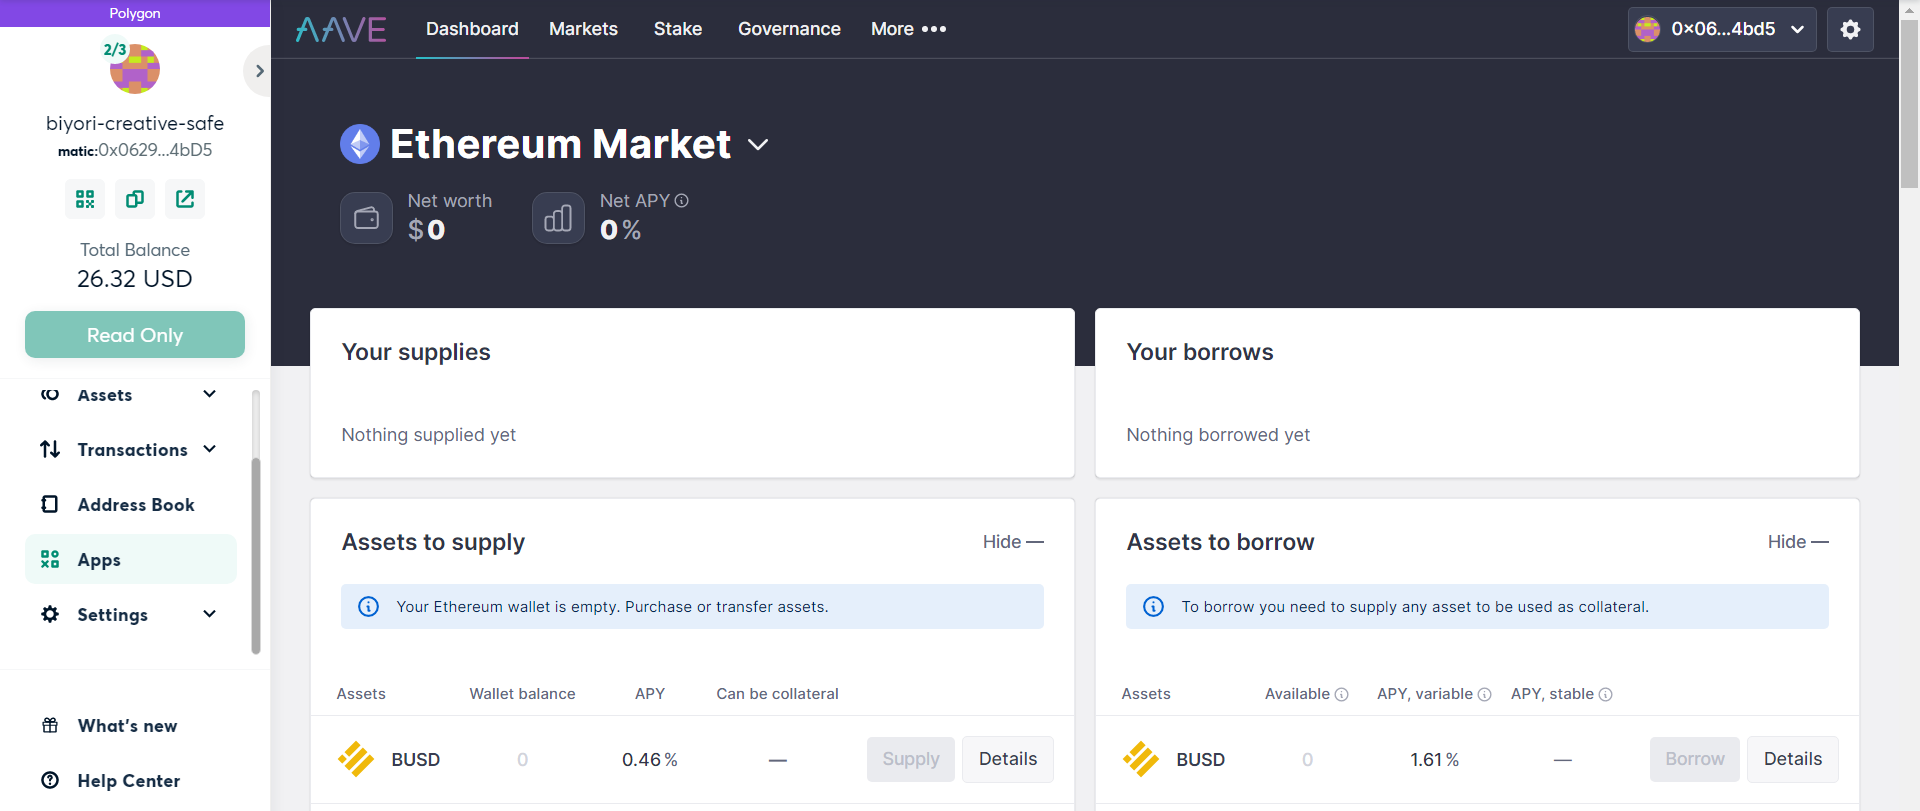Click the Apps grid icon

(50, 559)
